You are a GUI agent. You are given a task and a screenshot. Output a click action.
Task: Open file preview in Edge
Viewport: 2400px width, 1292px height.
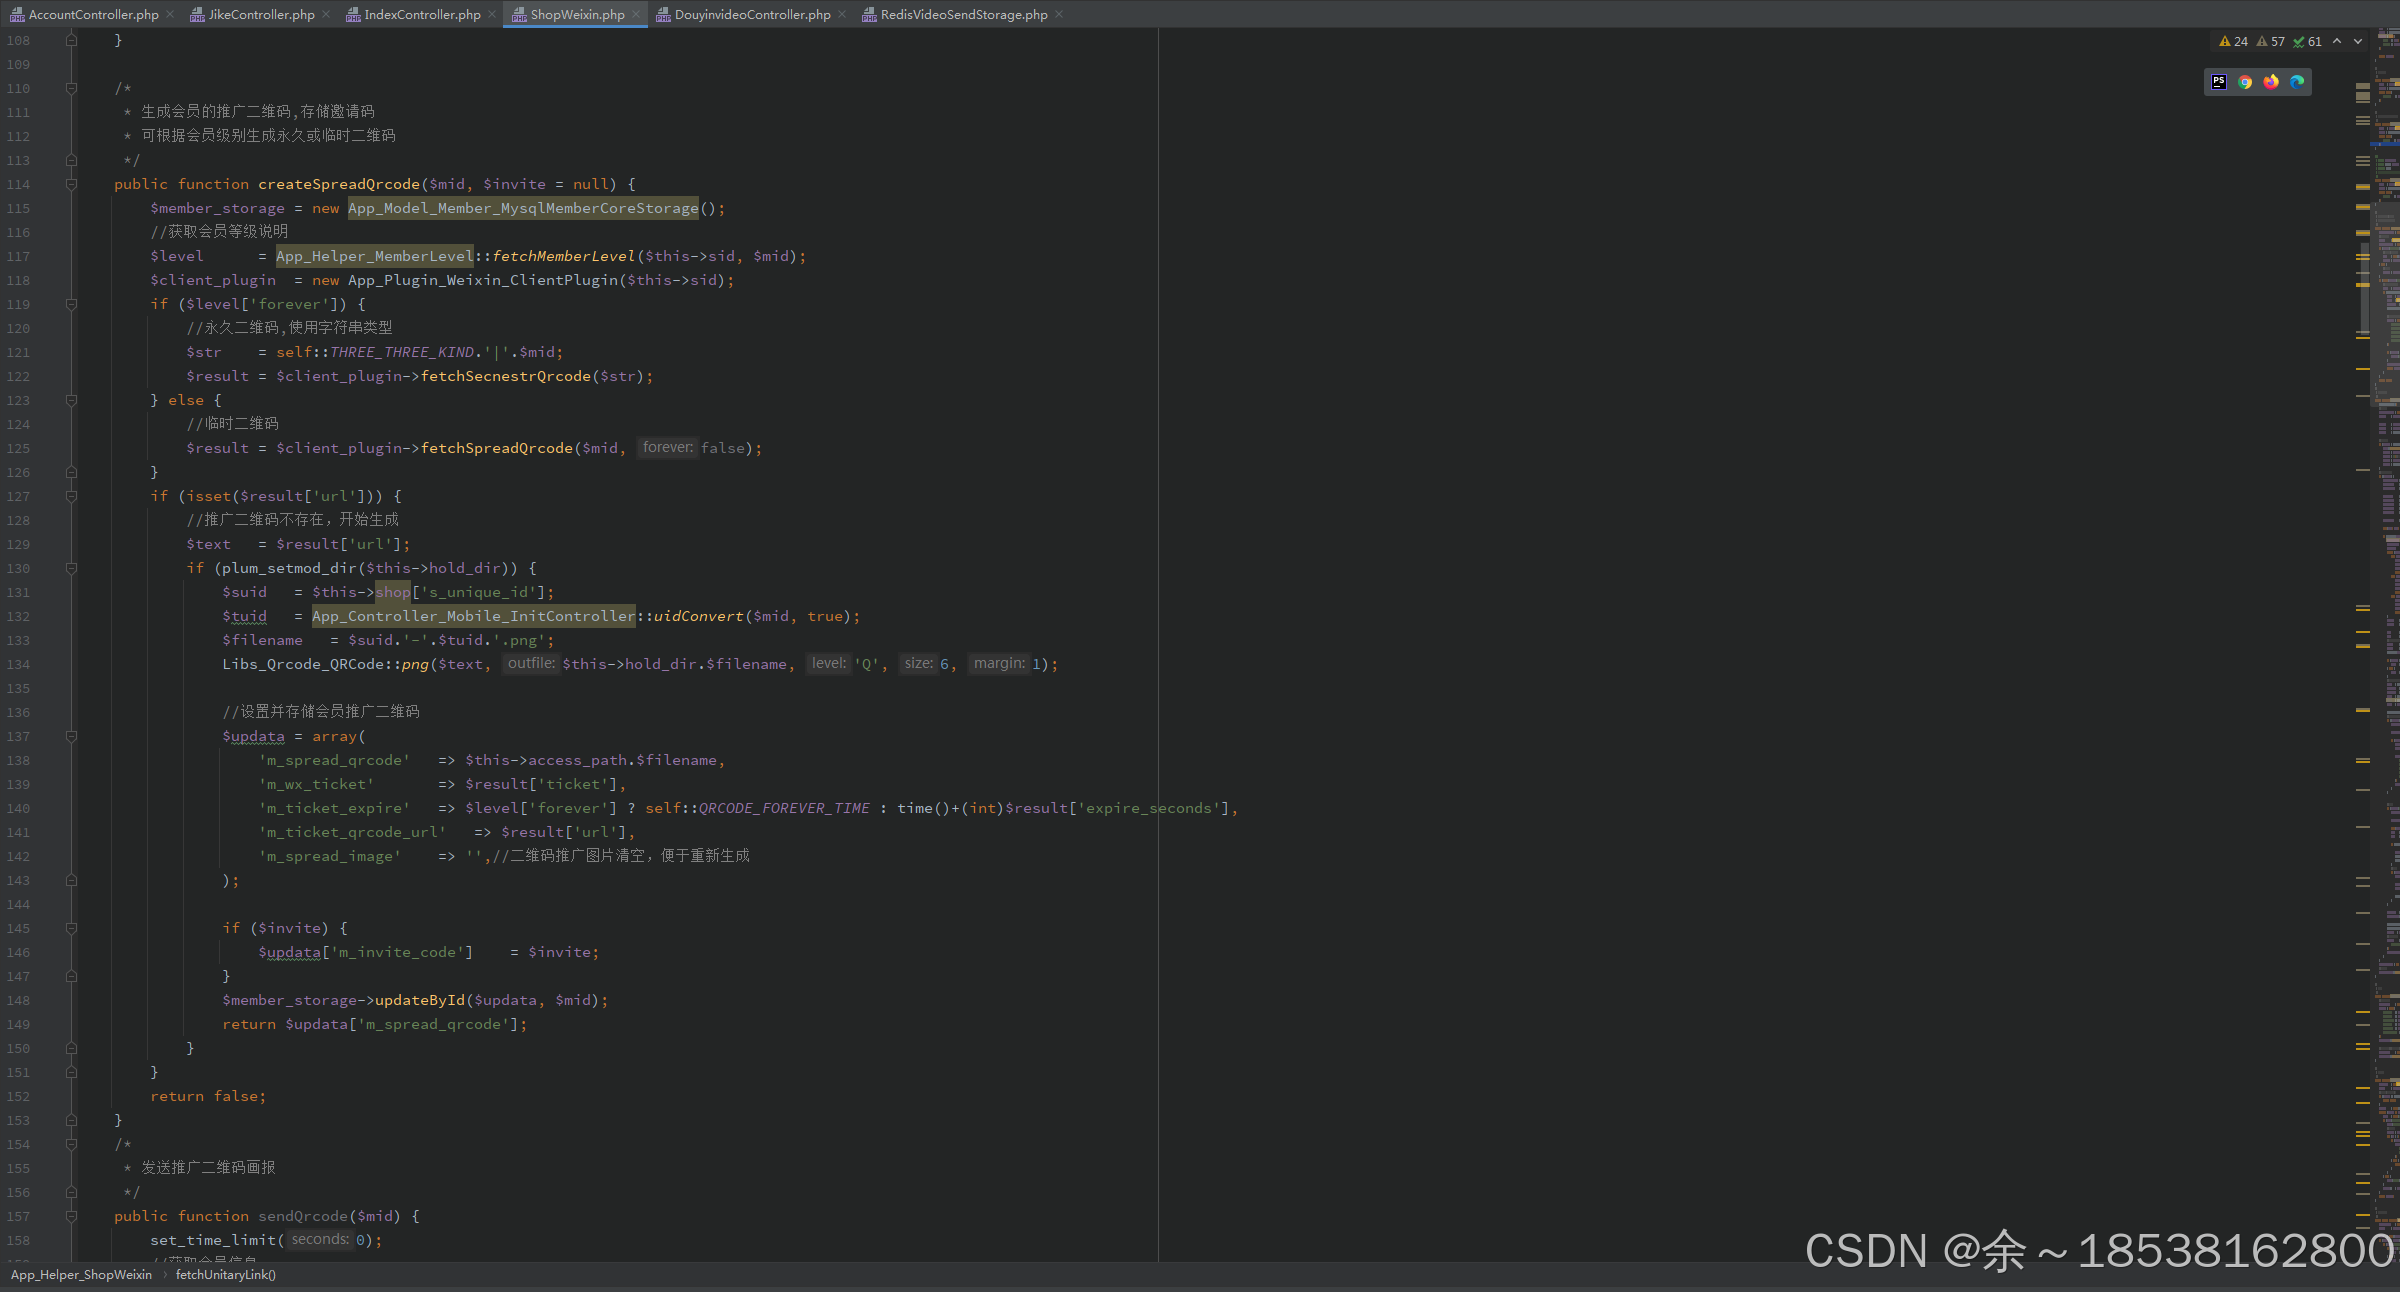(2297, 82)
